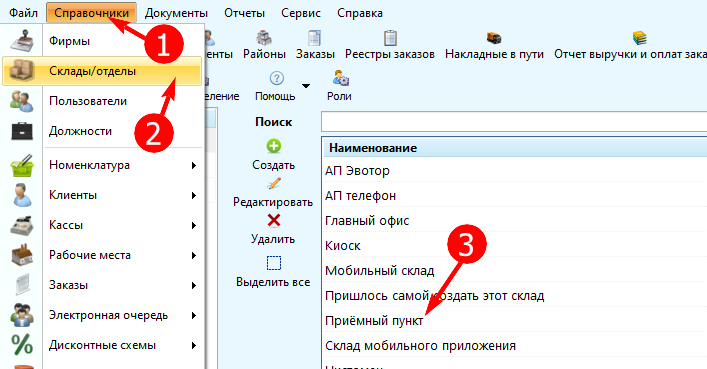Open the Сервис menu
The height and width of the screenshot is (369, 707).
301,13
